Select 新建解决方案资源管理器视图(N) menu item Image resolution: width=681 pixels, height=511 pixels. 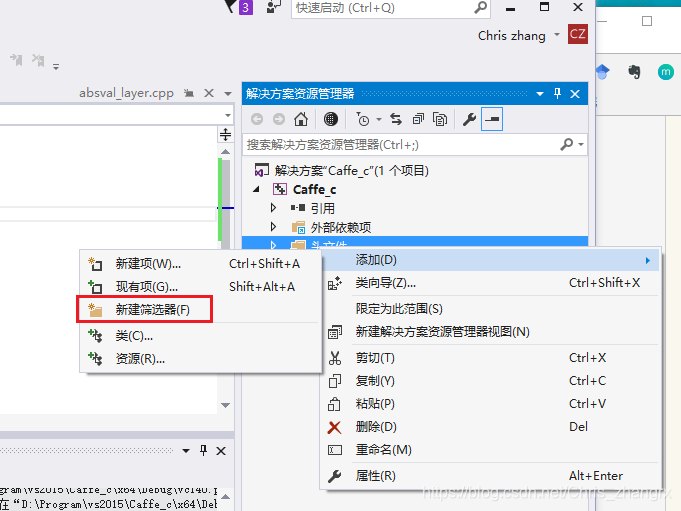click(491, 332)
